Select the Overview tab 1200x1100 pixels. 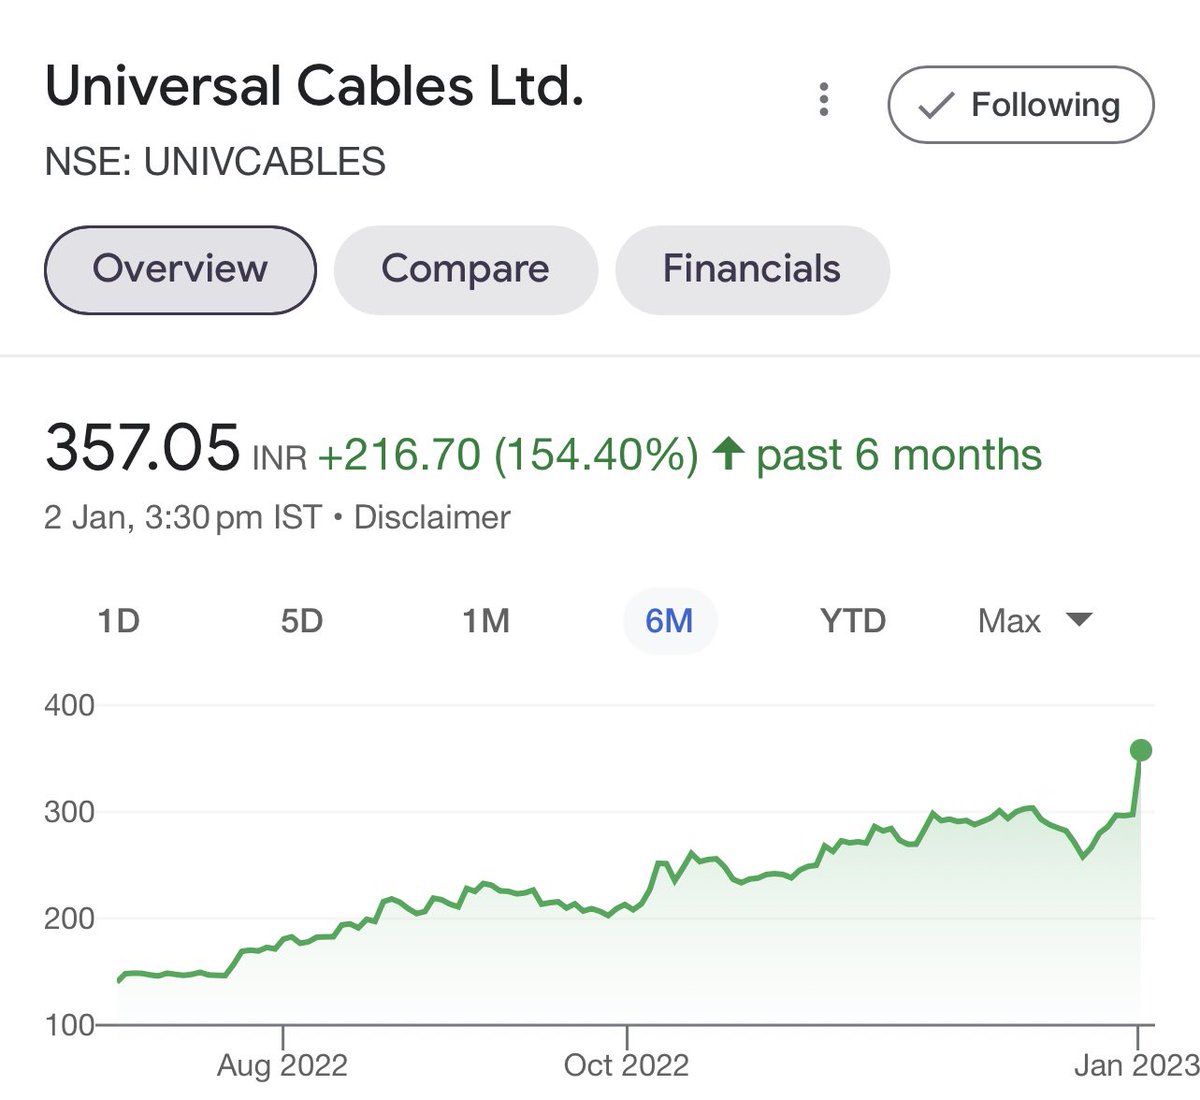[x=180, y=269]
